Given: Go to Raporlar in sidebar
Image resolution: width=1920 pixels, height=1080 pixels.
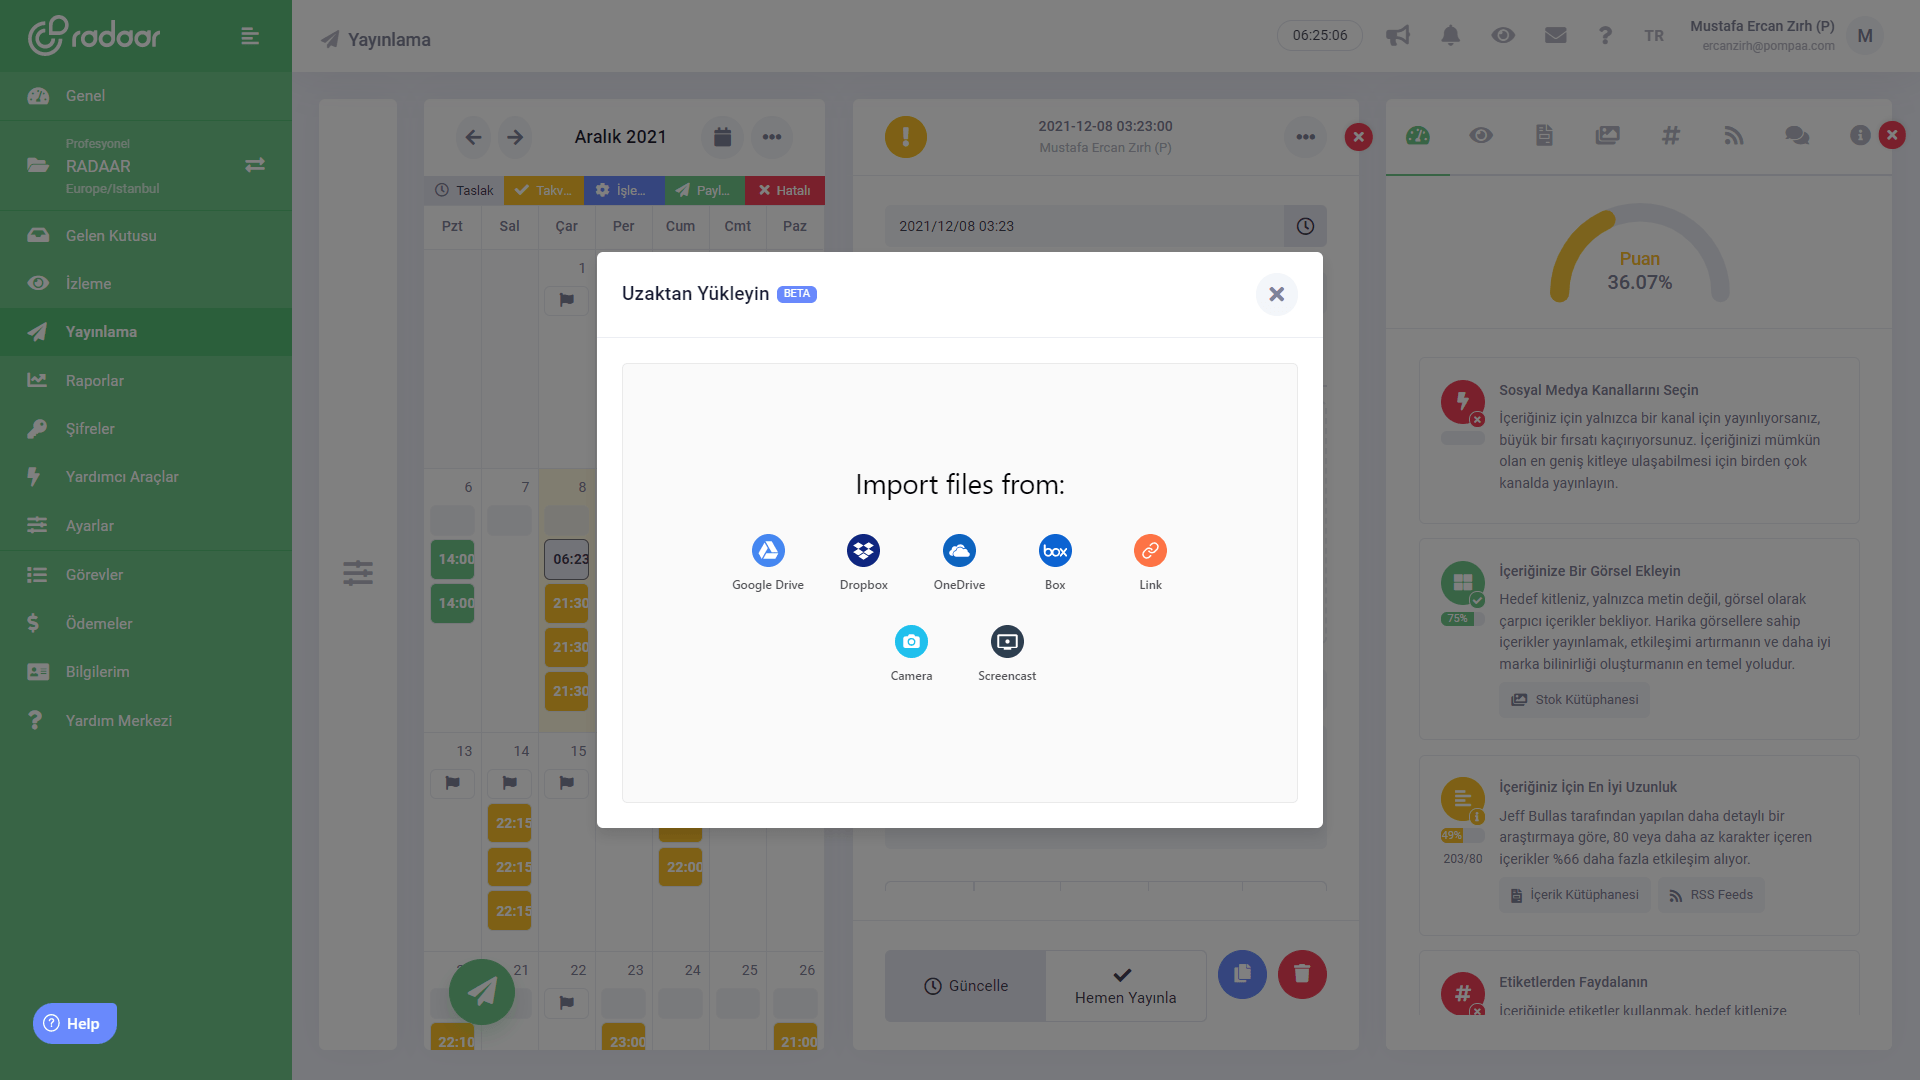Looking at the screenshot, I should [95, 381].
